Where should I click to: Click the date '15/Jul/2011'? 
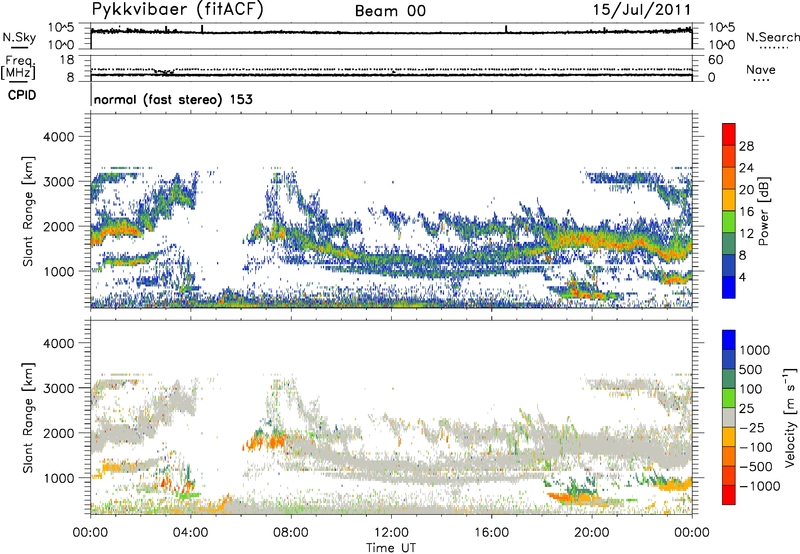point(642,10)
